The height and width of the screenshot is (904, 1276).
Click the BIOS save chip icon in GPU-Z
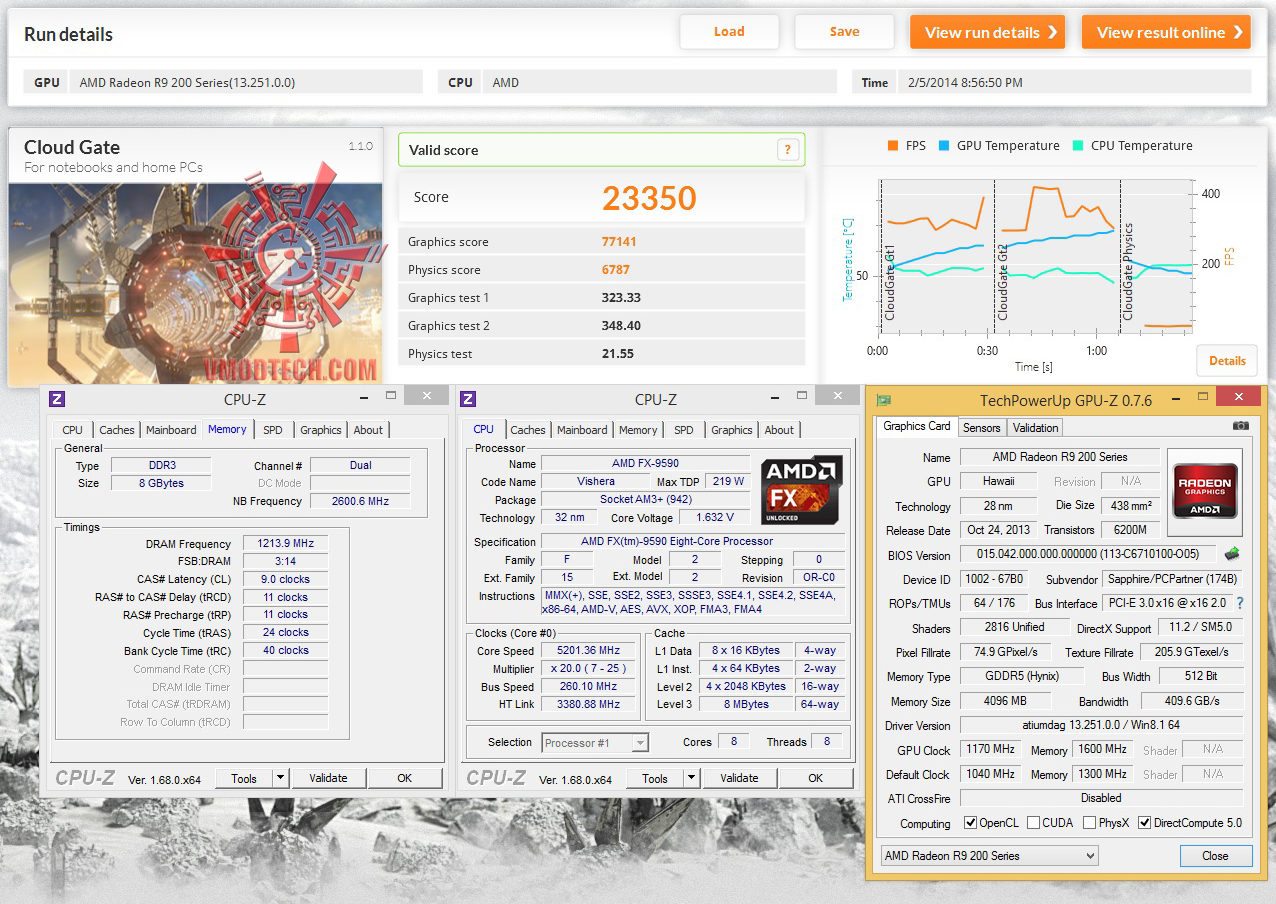click(1232, 554)
